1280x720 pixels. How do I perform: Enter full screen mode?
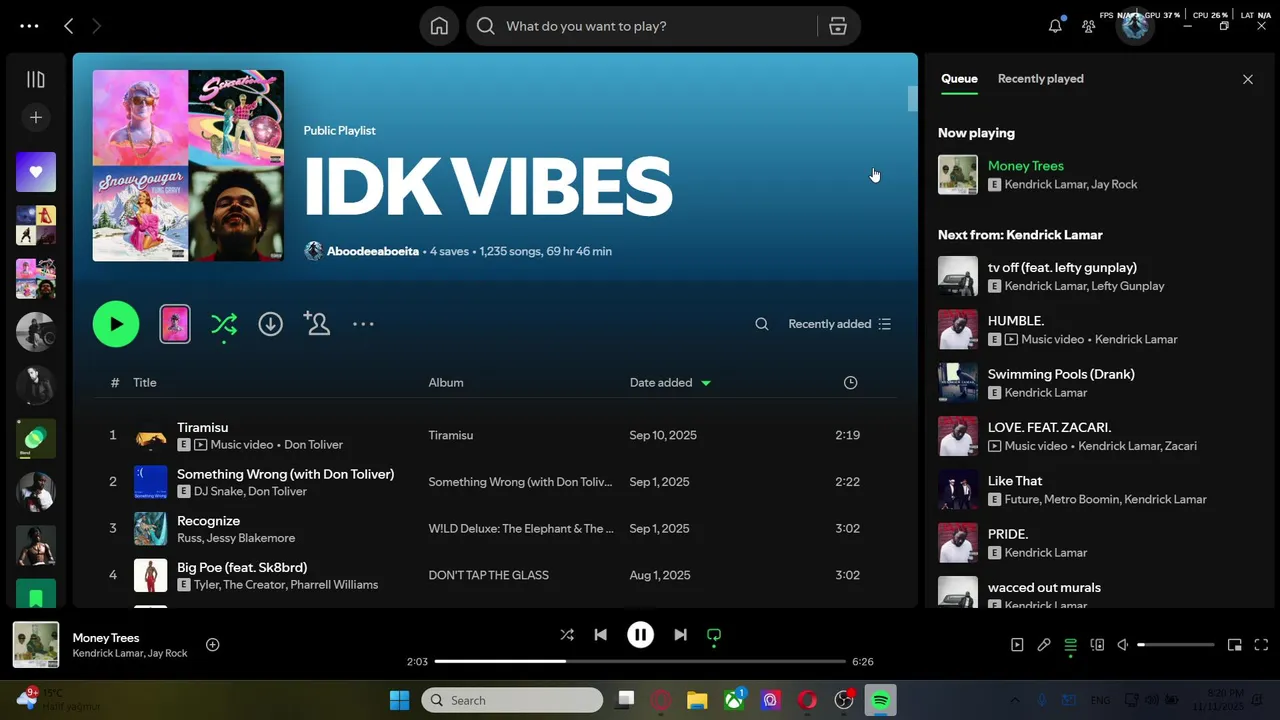1261,645
